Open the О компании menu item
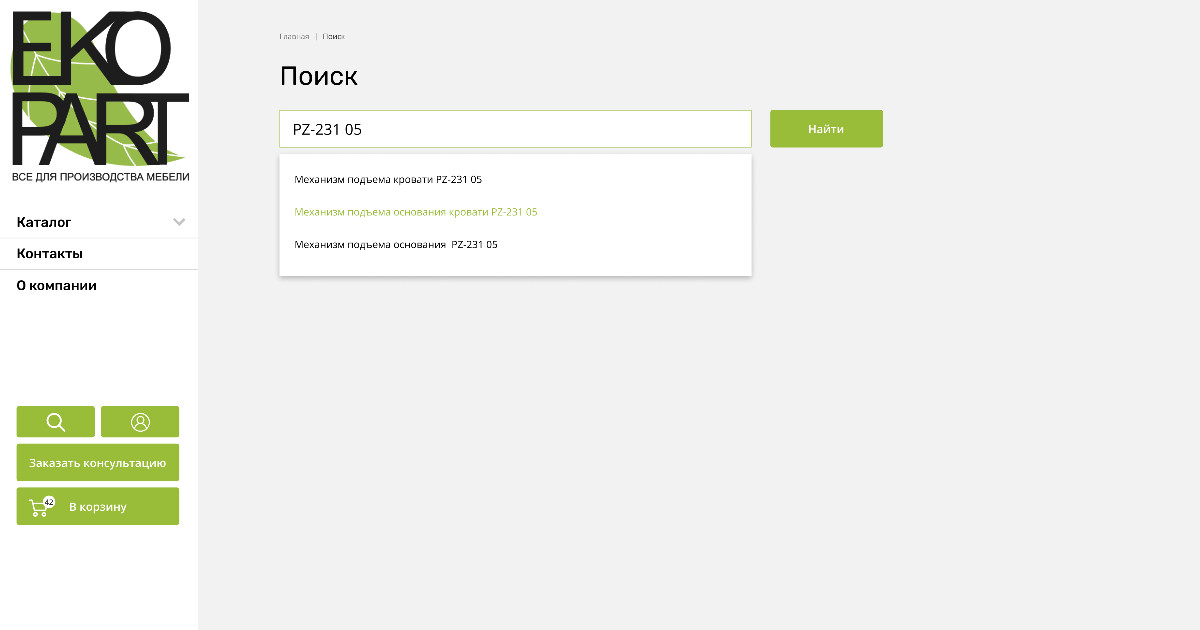The image size is (1200, 630). (57, 286)
